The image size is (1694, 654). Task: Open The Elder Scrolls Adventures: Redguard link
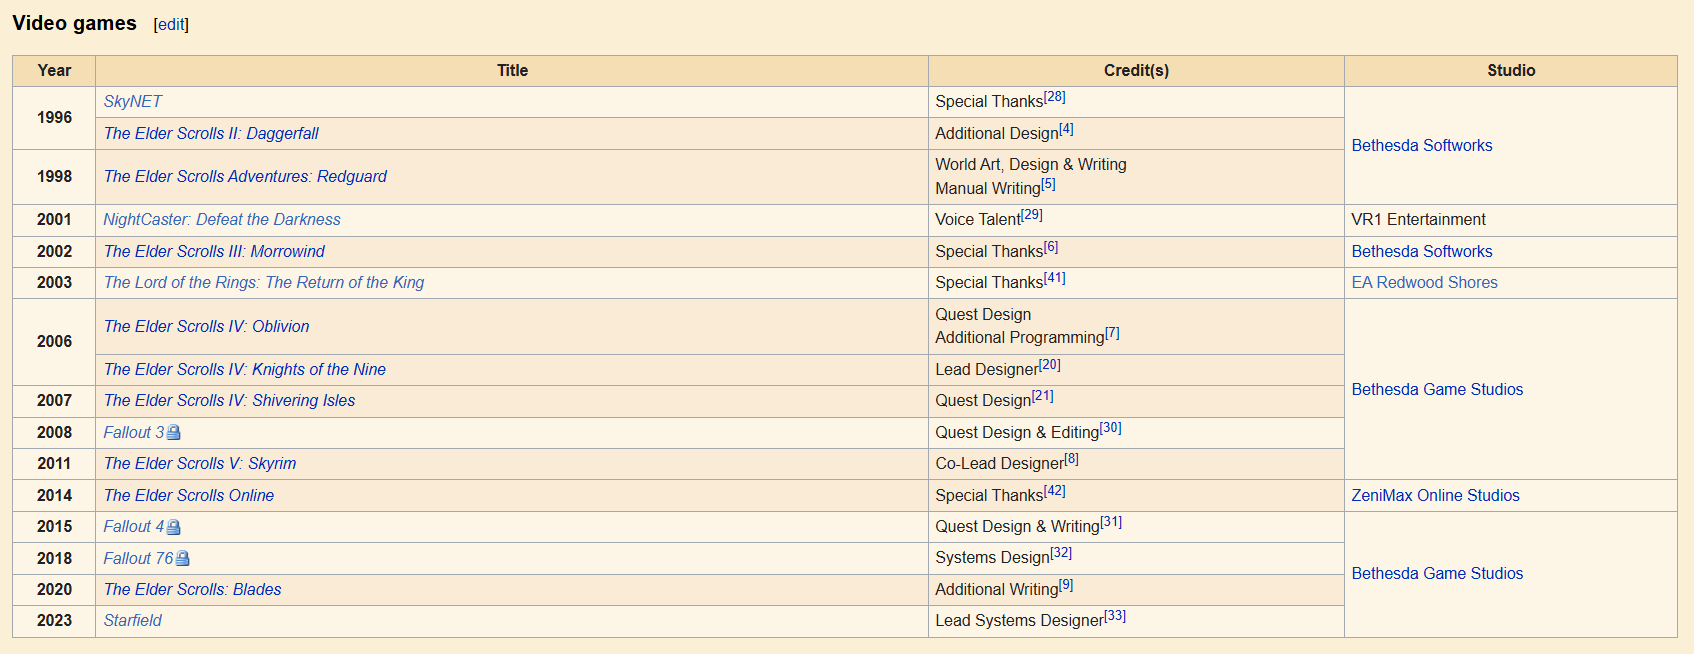click(x=245, y=177)
